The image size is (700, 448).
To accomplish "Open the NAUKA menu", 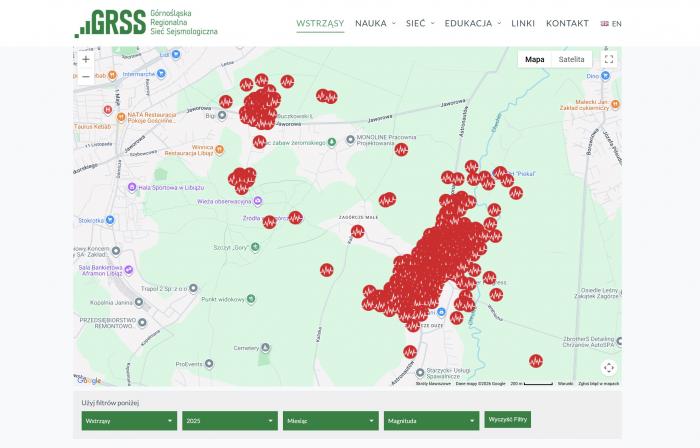I will [x=375, y=23].
